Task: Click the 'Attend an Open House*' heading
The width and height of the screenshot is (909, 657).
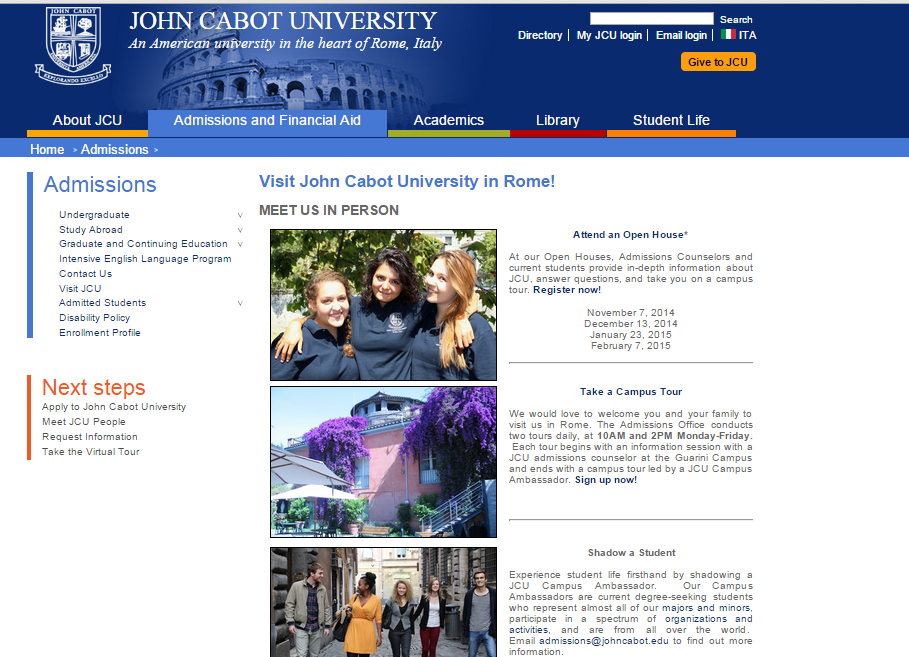Action: point(631,235)
